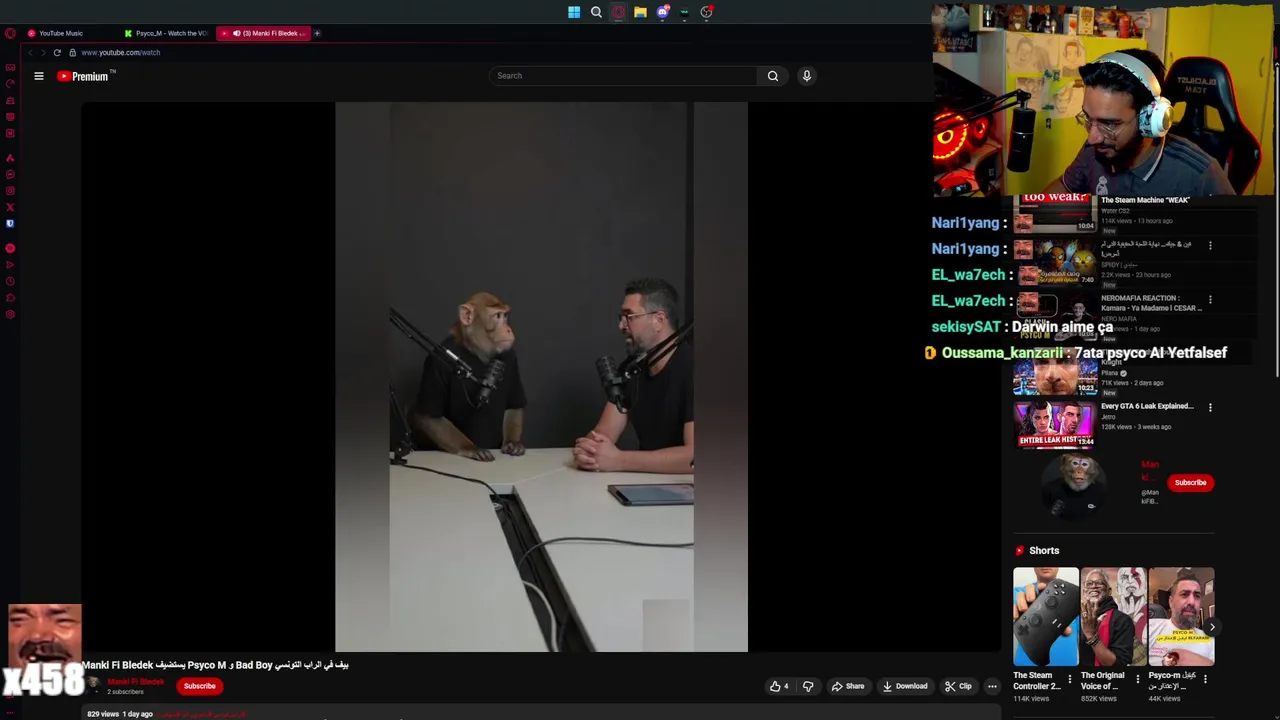This screenshot has width=1280, height=720.
Task: Open the NEROMAFIA REACTION recommended video
Action: [1151, 303]
